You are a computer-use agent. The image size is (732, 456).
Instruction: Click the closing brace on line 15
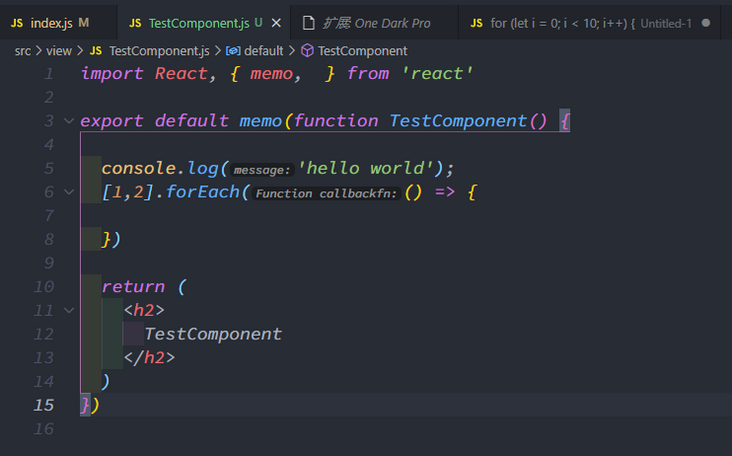tap(85, 405)
